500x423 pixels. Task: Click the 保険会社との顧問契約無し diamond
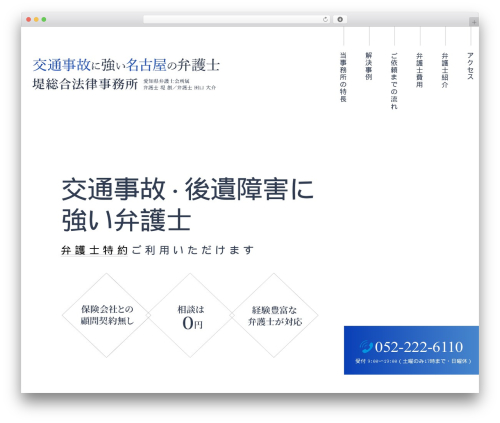click(x=107, y=315)
